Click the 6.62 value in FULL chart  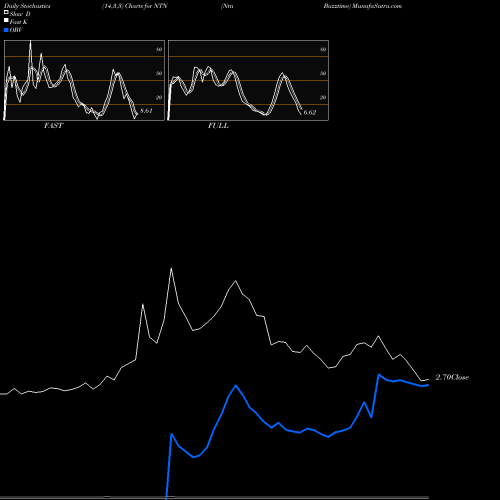[310, 112]
